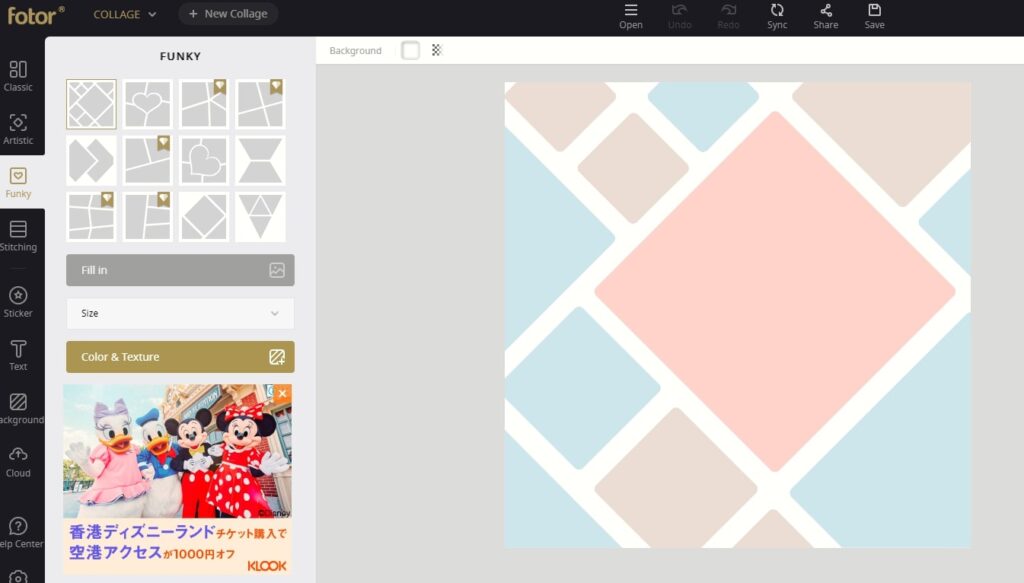Viewport: 1024px width, 583px height.
Task: Close the Disney advertisement
Action: (x=282, y=393)
